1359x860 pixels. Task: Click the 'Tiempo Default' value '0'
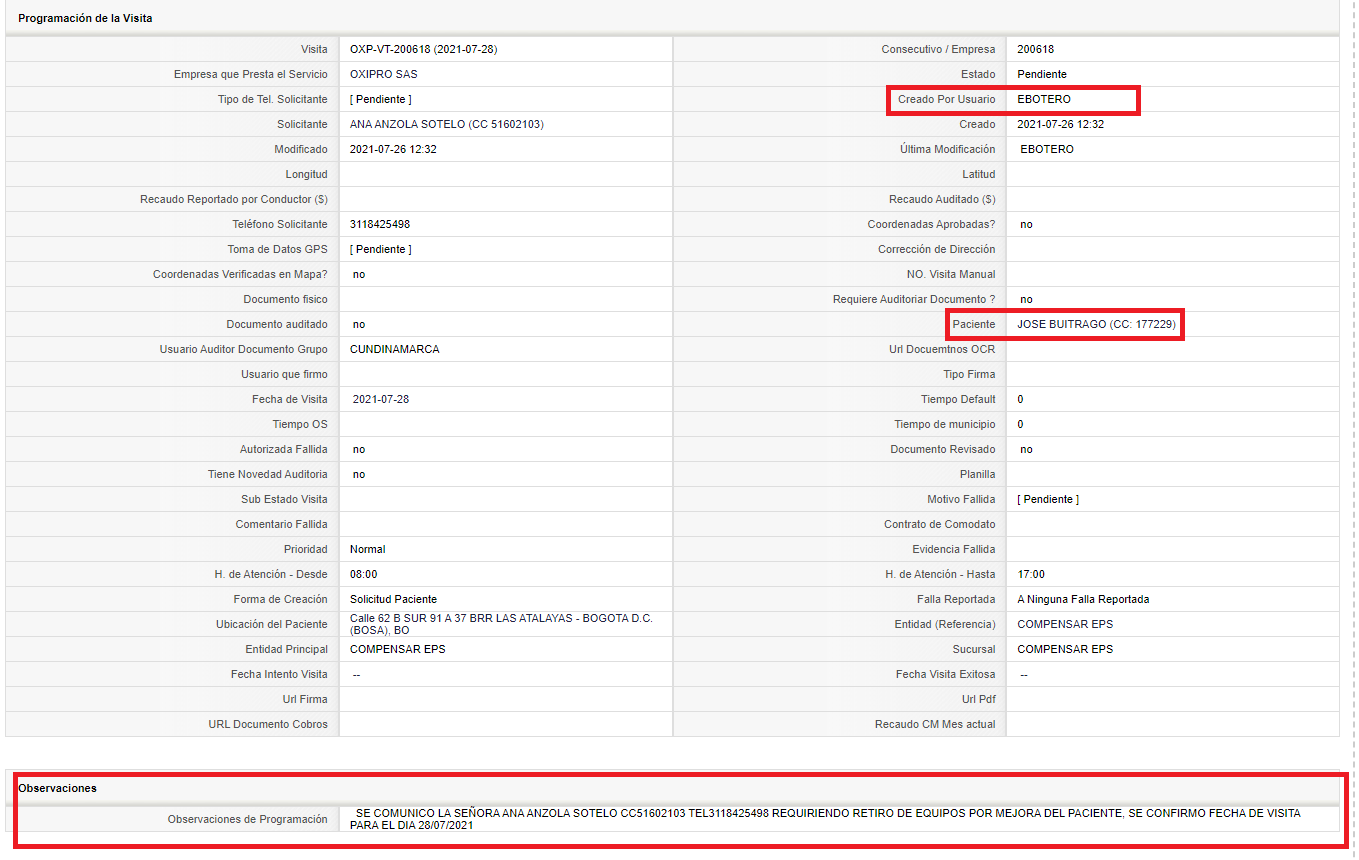1020,399
